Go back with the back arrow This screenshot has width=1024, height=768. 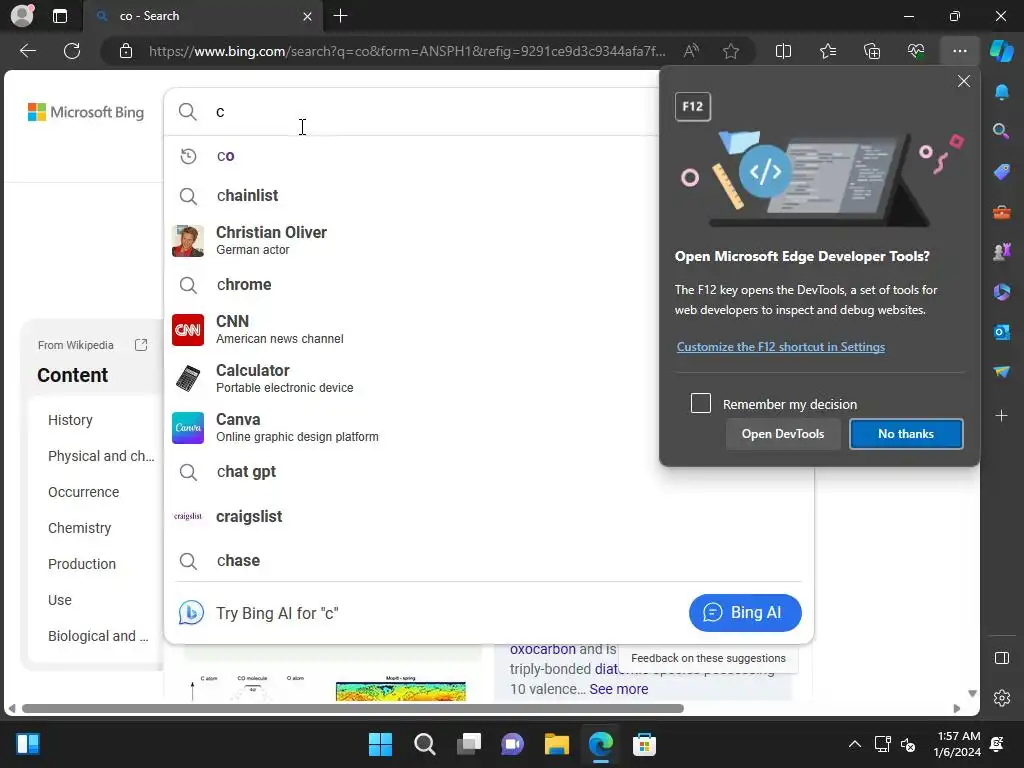coord(28,51)
